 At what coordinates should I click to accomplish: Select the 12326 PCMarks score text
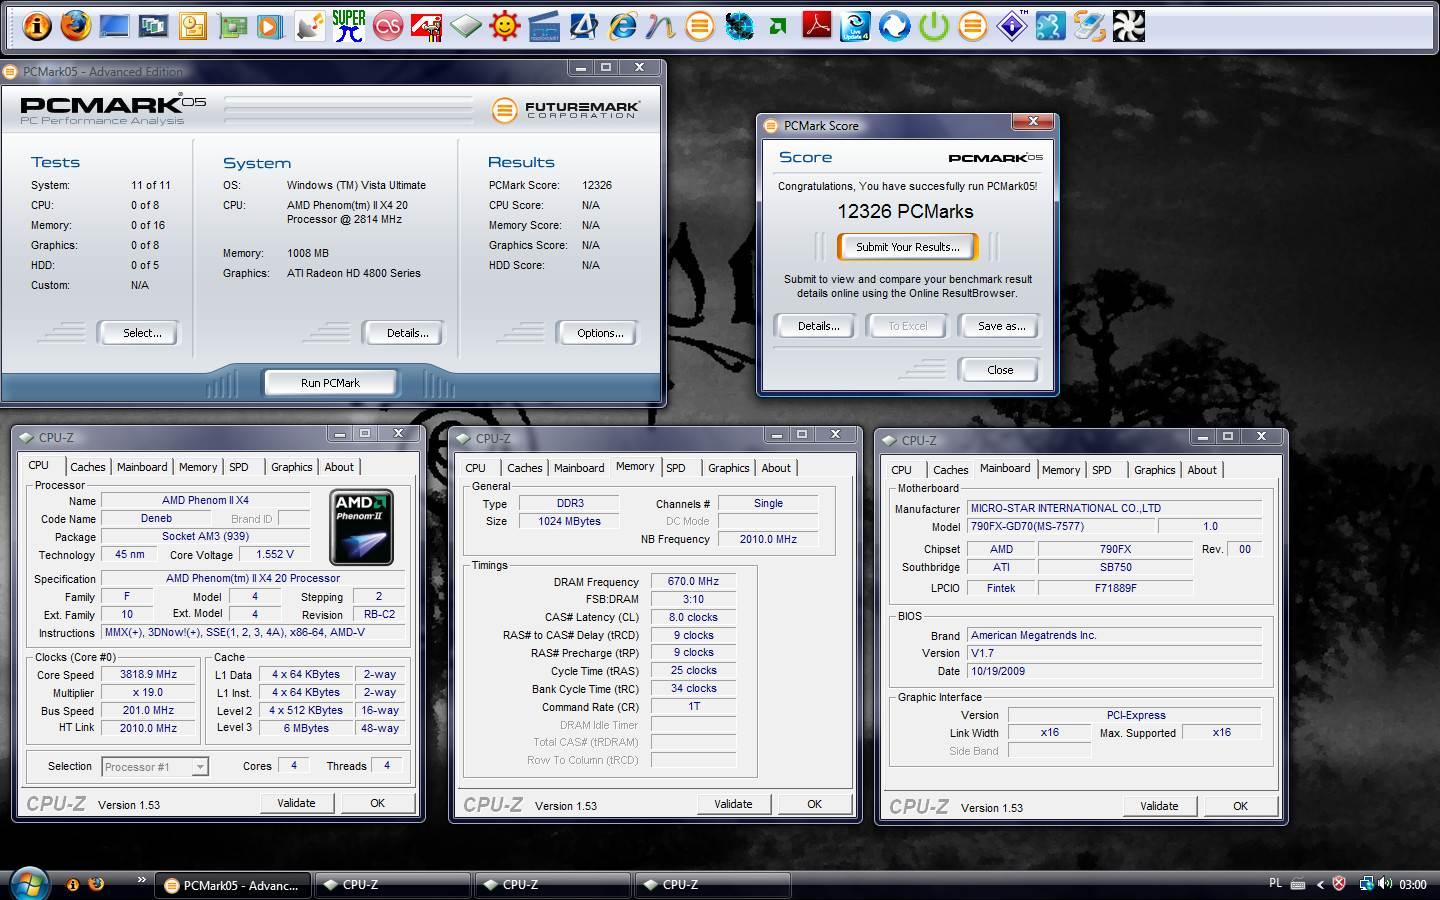tap(905, 211)
